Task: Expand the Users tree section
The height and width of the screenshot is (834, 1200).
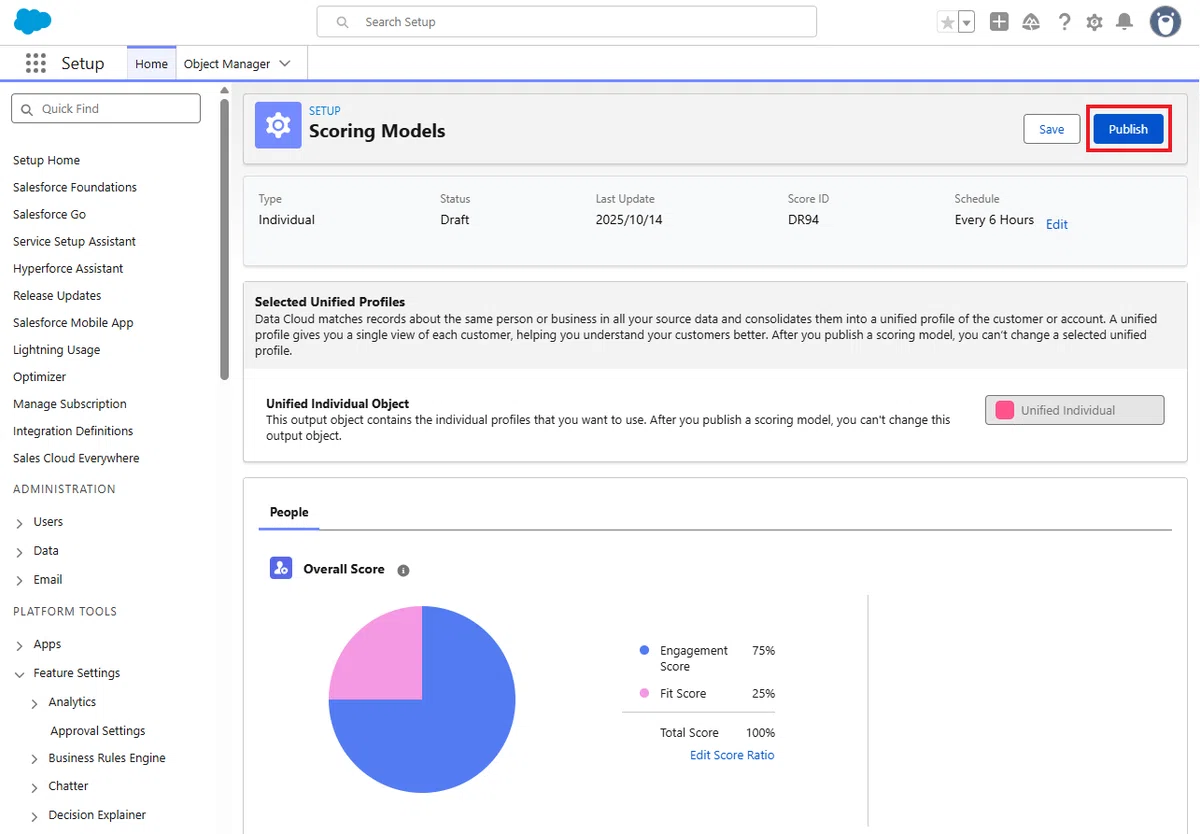Action: click(x=21, y=523)
